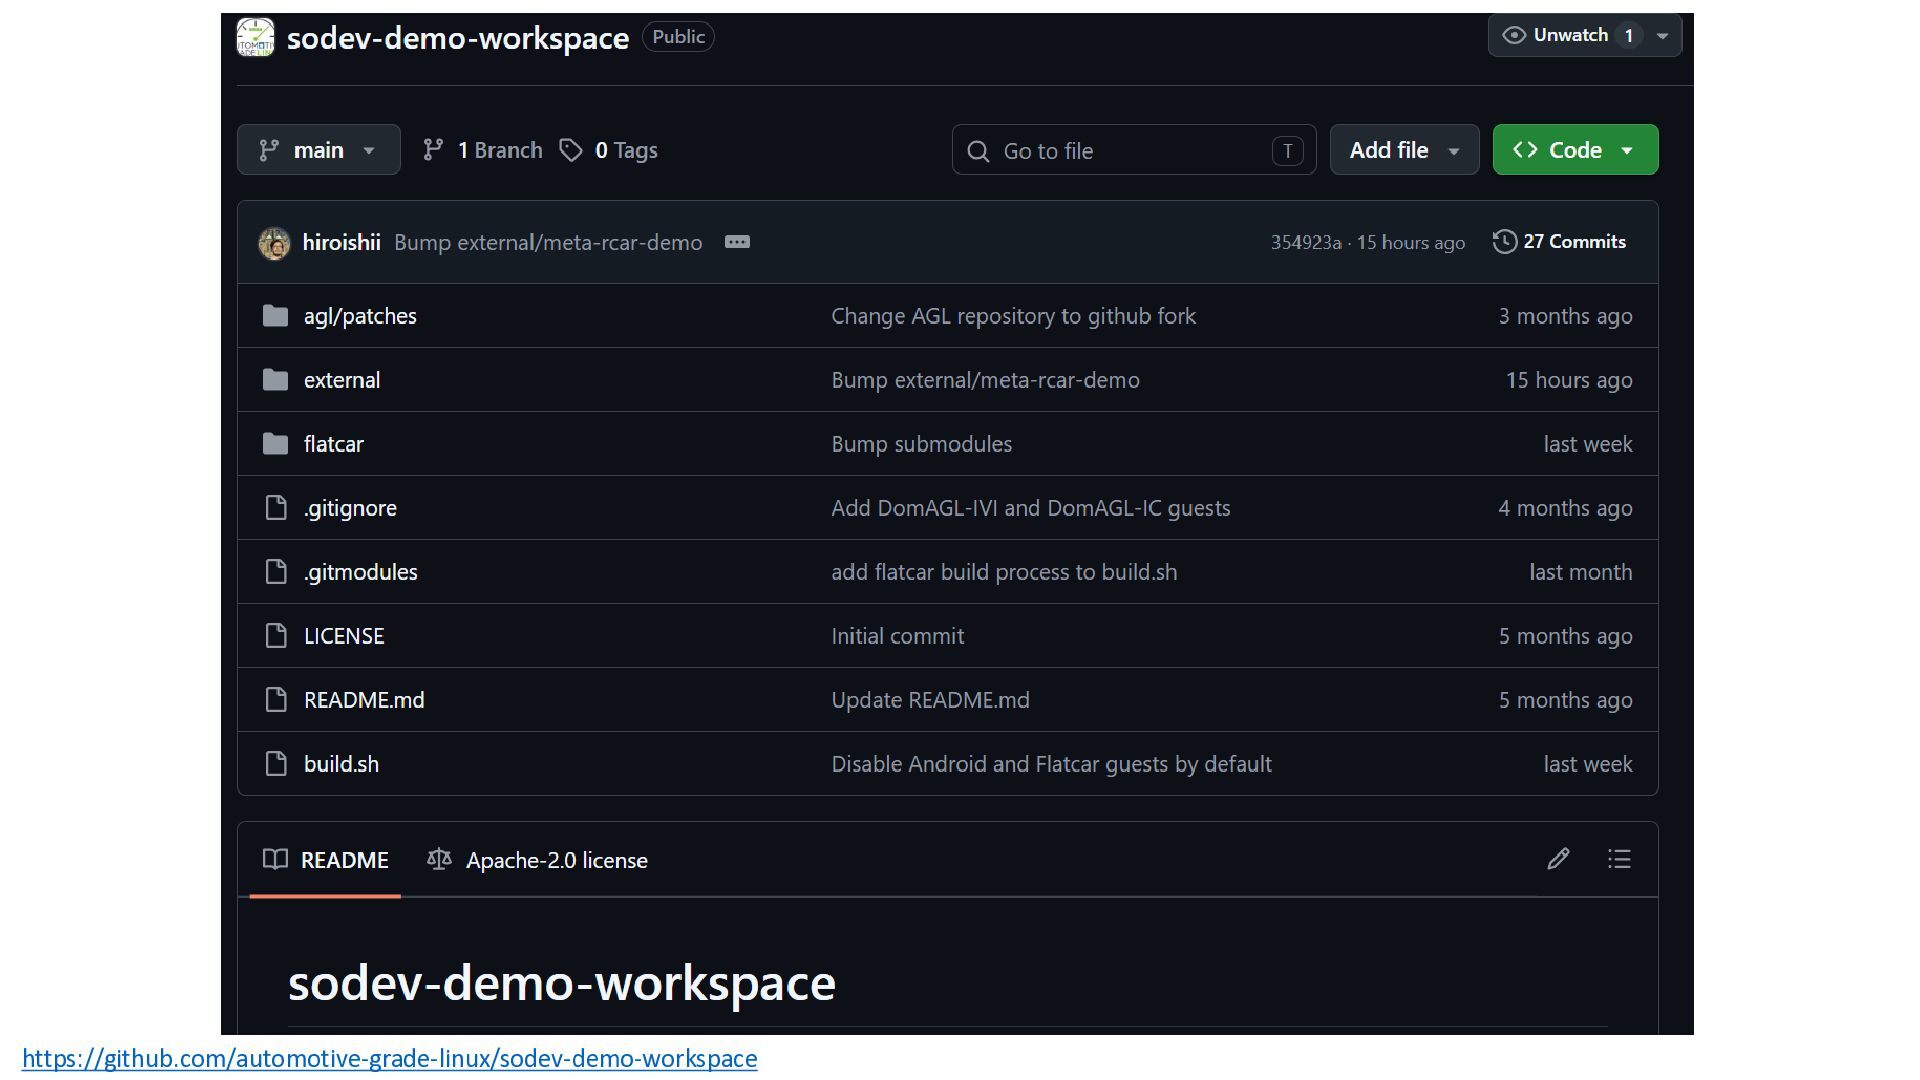Click the repository owner avatar icon
The width and height of the screenshot is (1920, 1080).
(x=255, y=38)
